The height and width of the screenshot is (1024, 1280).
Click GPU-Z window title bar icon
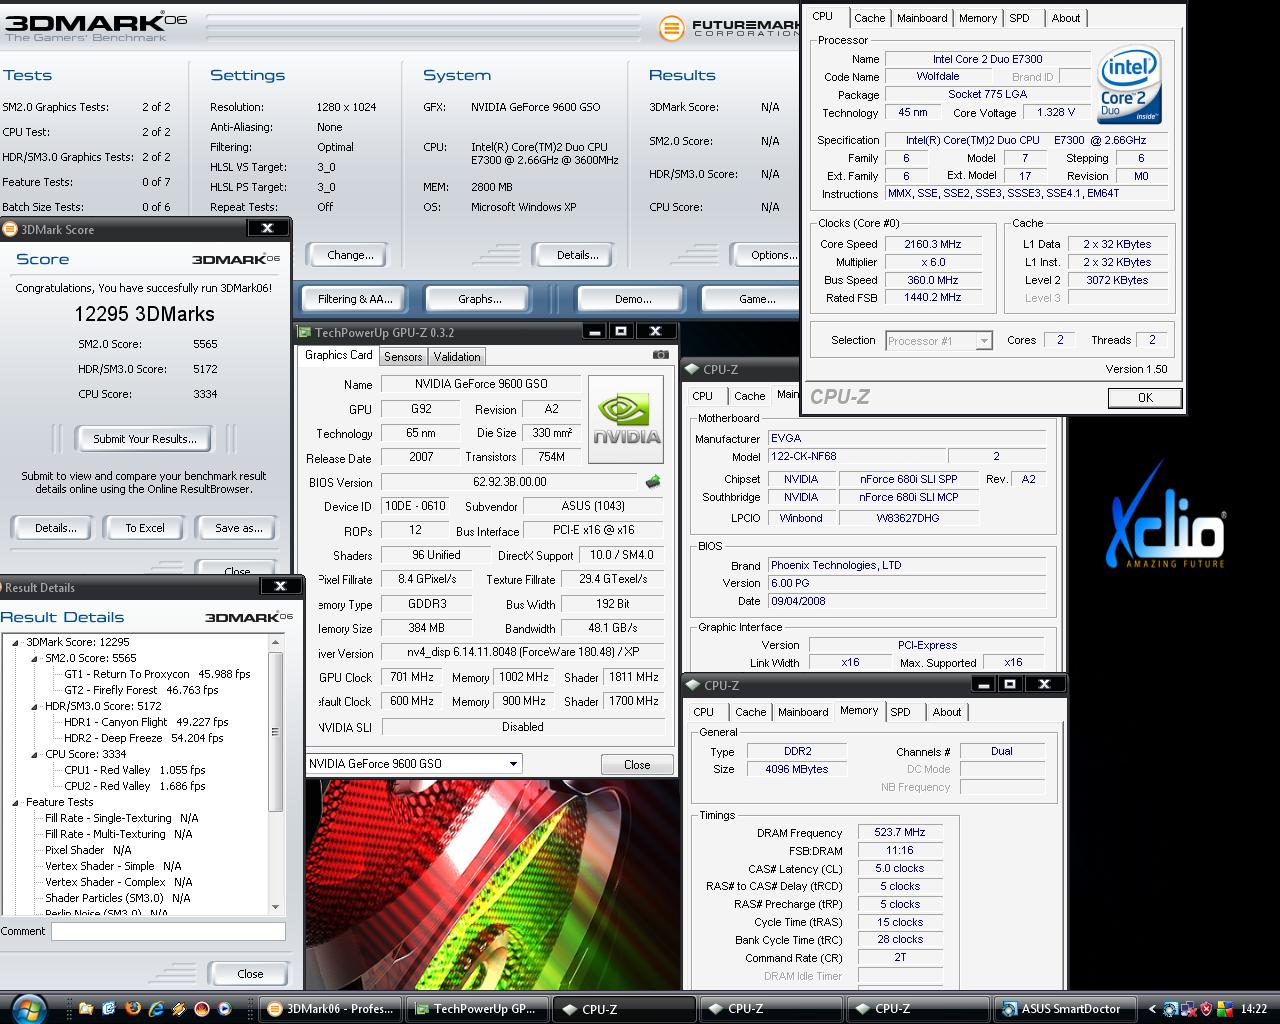pos(304,332)
